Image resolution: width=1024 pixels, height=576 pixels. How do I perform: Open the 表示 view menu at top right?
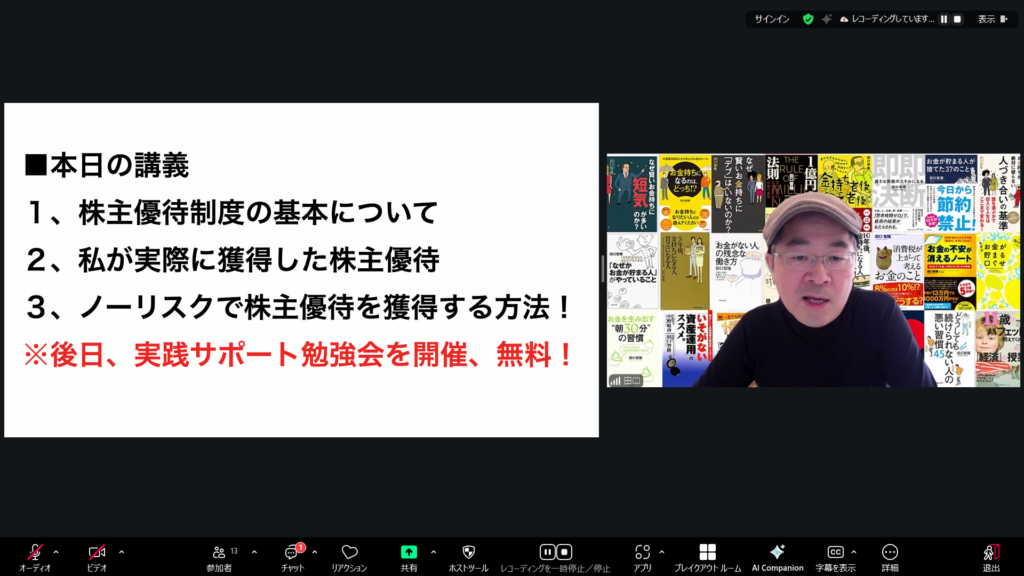click(986, 19)
